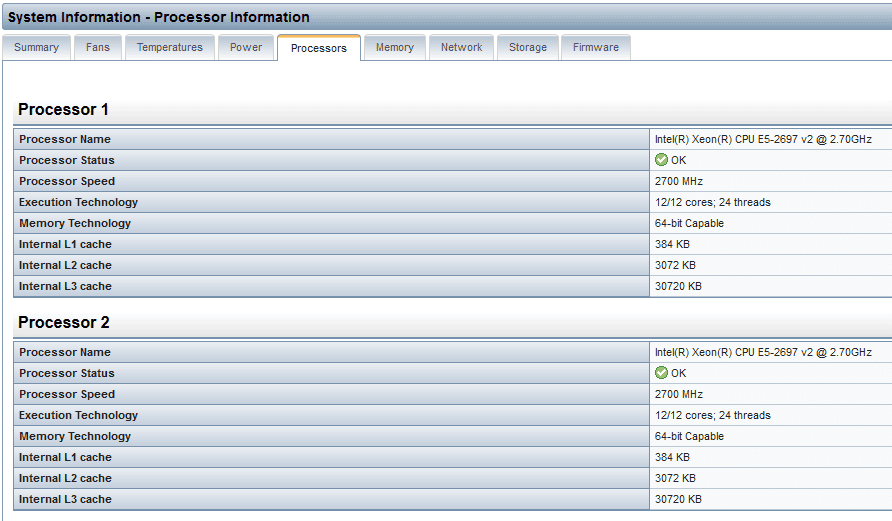Click Processor 1 Execution Technology cores value
Viewport: 892px width, 521px height.
pyautogui.click(x=712, y=202)
